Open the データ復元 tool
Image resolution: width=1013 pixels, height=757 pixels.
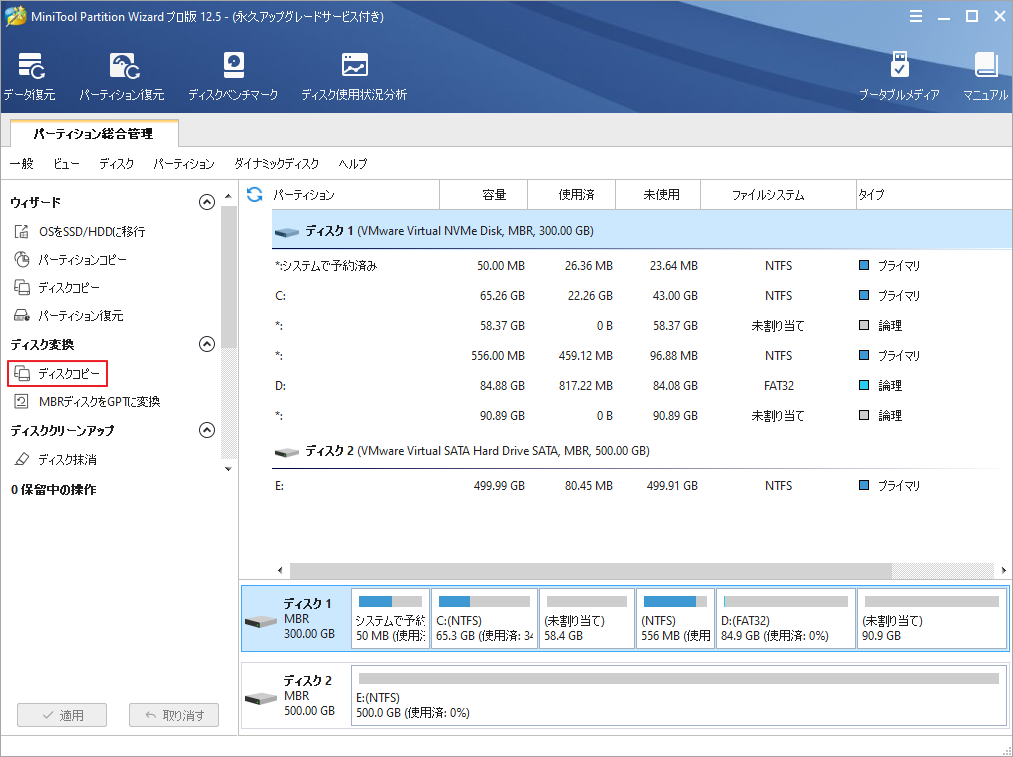29,76
